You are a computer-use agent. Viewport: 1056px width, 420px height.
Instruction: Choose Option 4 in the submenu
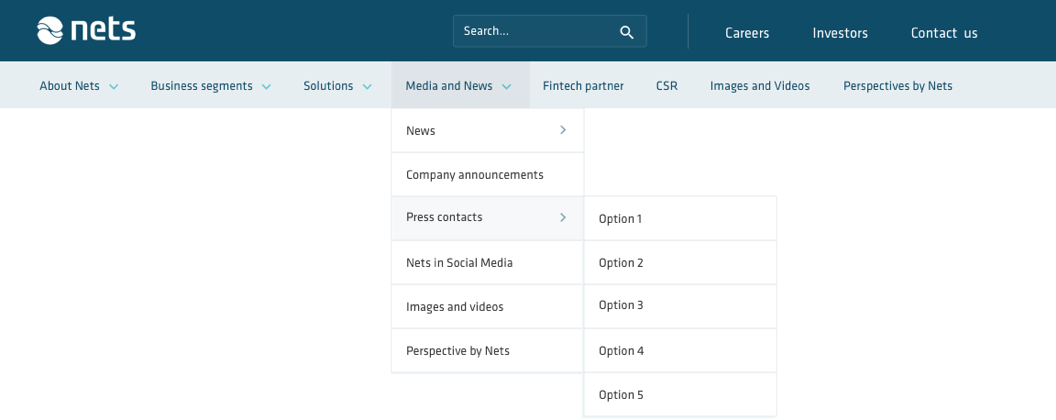click(x=680, y=351)
